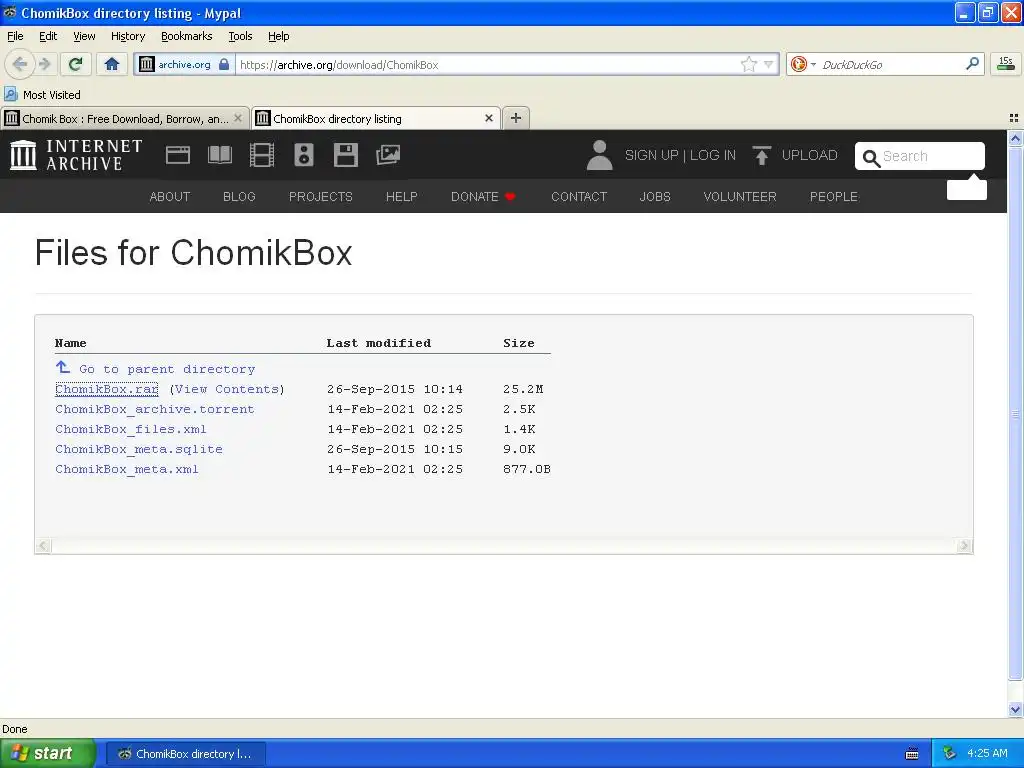Viewport: 1024px width, 768px height.
Task: Open the Bookmarks menu
Action: tap(187, 36)
